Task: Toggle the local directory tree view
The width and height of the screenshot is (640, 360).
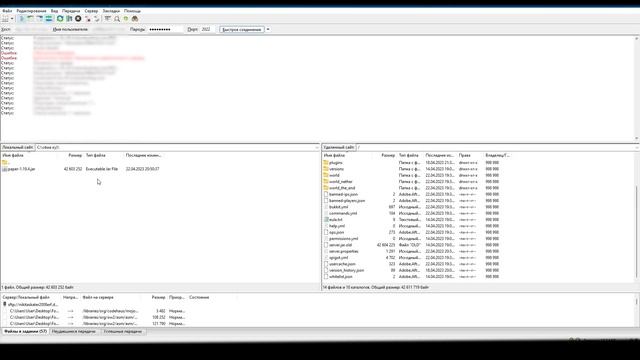Action: pos(31,19)
